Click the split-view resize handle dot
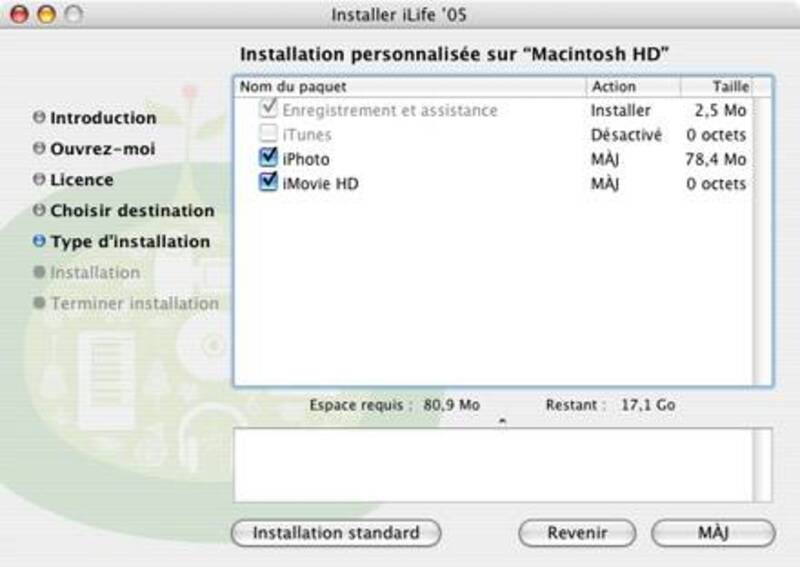The image size is (800, 567). [503, 421]
